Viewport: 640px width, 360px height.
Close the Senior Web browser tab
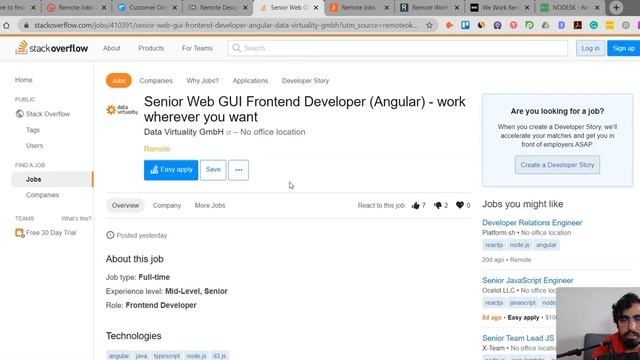click(316, 7)
